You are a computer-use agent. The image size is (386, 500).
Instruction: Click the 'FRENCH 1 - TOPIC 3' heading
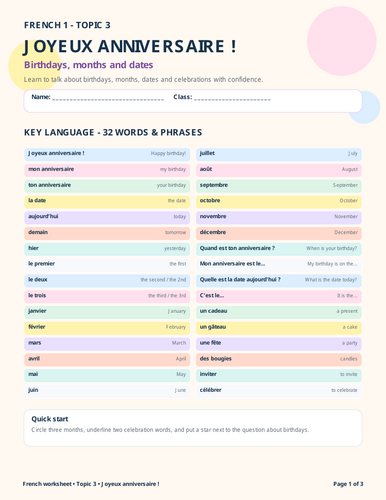(67, 25)
